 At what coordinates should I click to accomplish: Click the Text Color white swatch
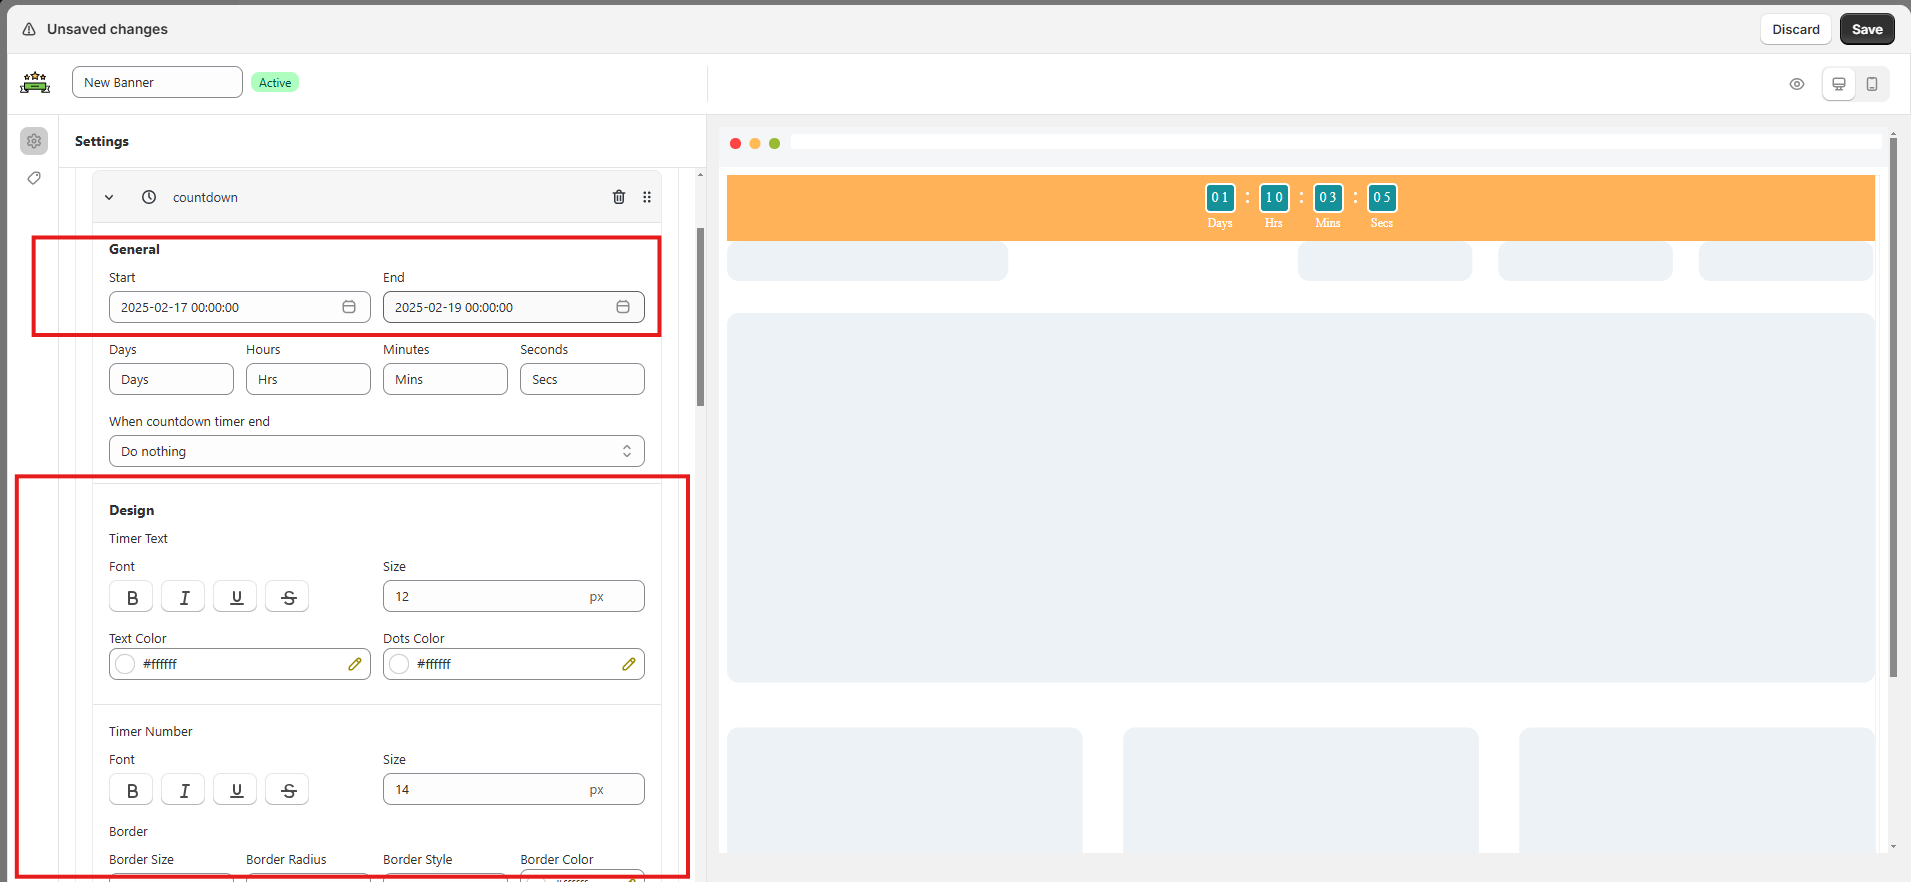[x=125, y=664]
